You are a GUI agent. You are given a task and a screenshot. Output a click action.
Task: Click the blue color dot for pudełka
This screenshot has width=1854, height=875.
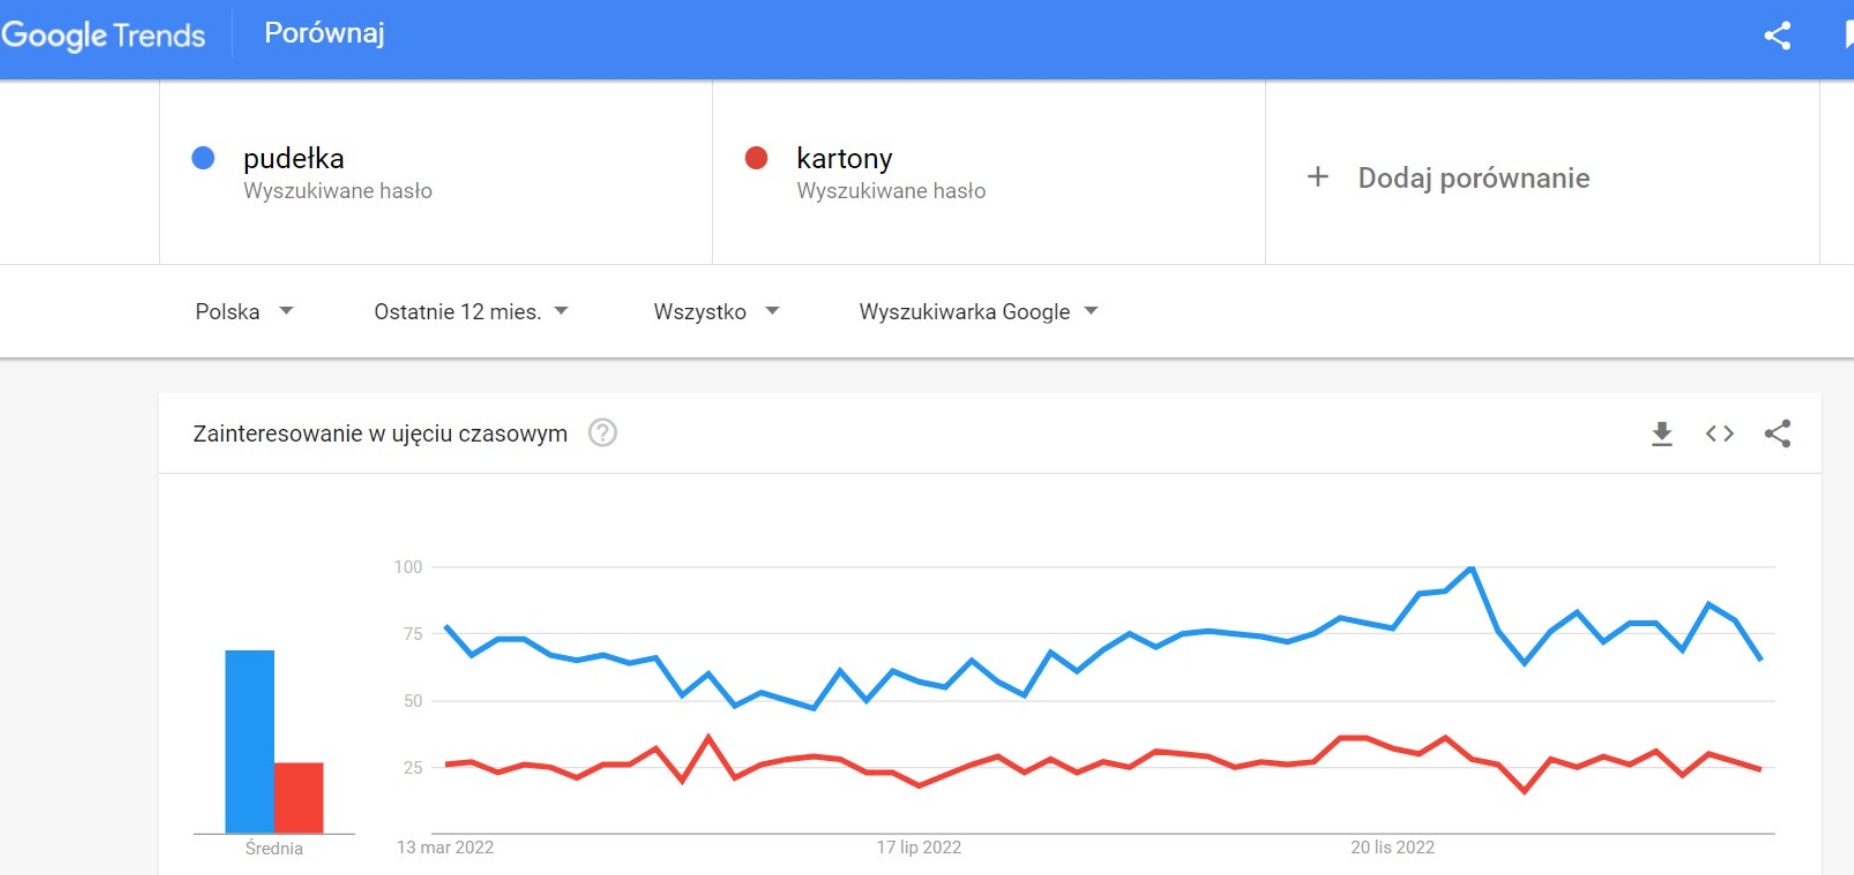[203, 158]
